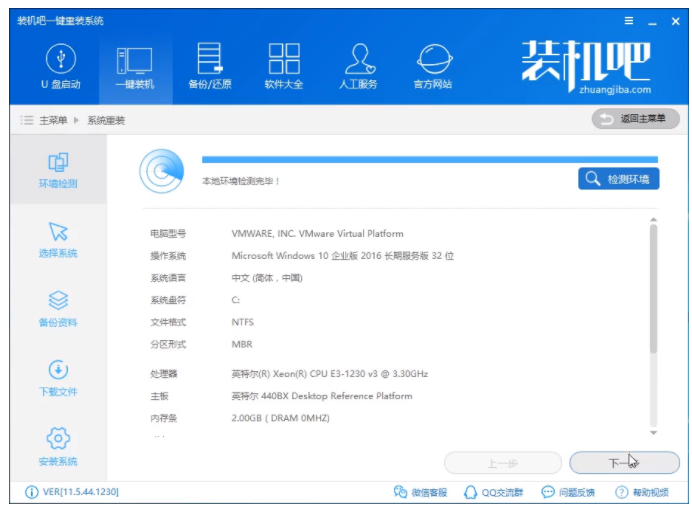Click the 下一步 next step button
The width and height of the screenshot is (692, 513).
(x=624, y=463)
